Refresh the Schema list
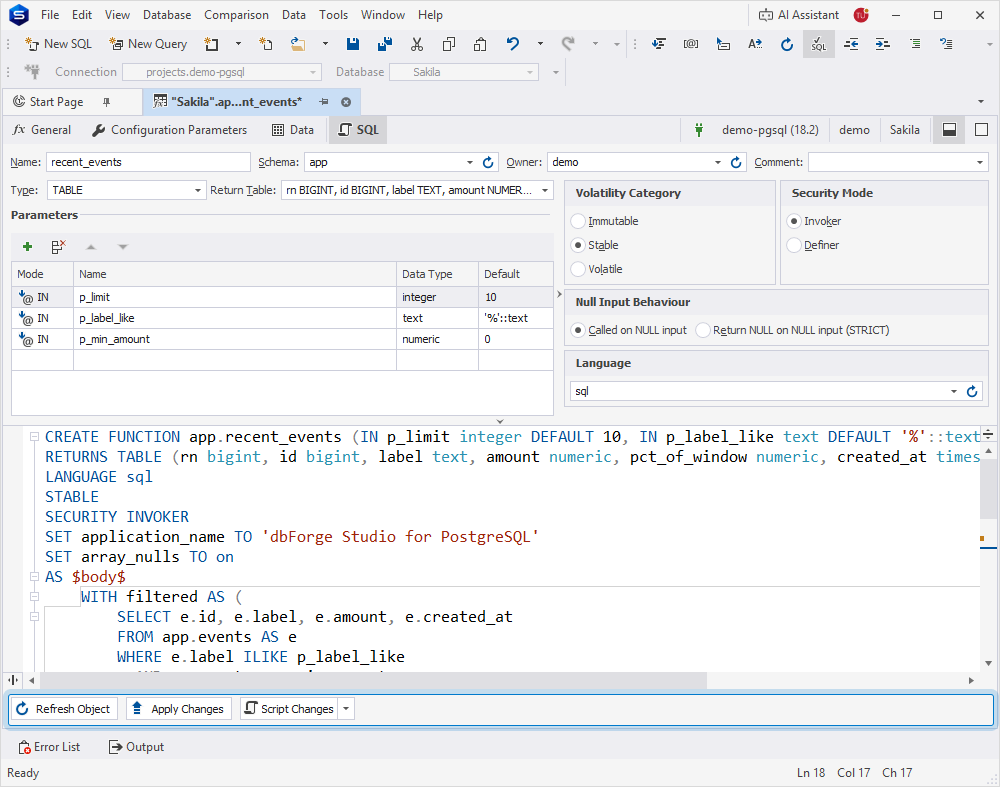The height and width of the screenshot is (787, 1000). [x=488, y=163]
